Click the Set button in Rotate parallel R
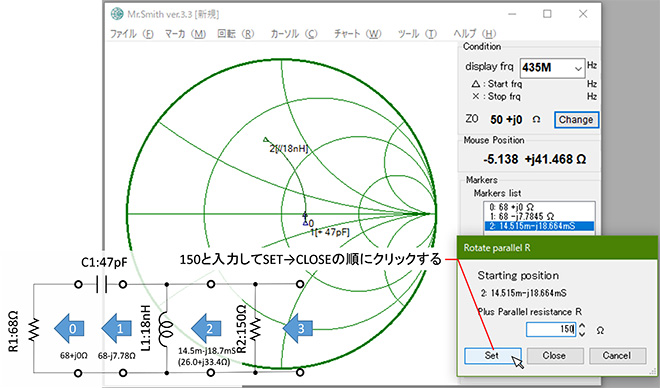The width and height of the screenshot is (660, 388). pos(492,356)
